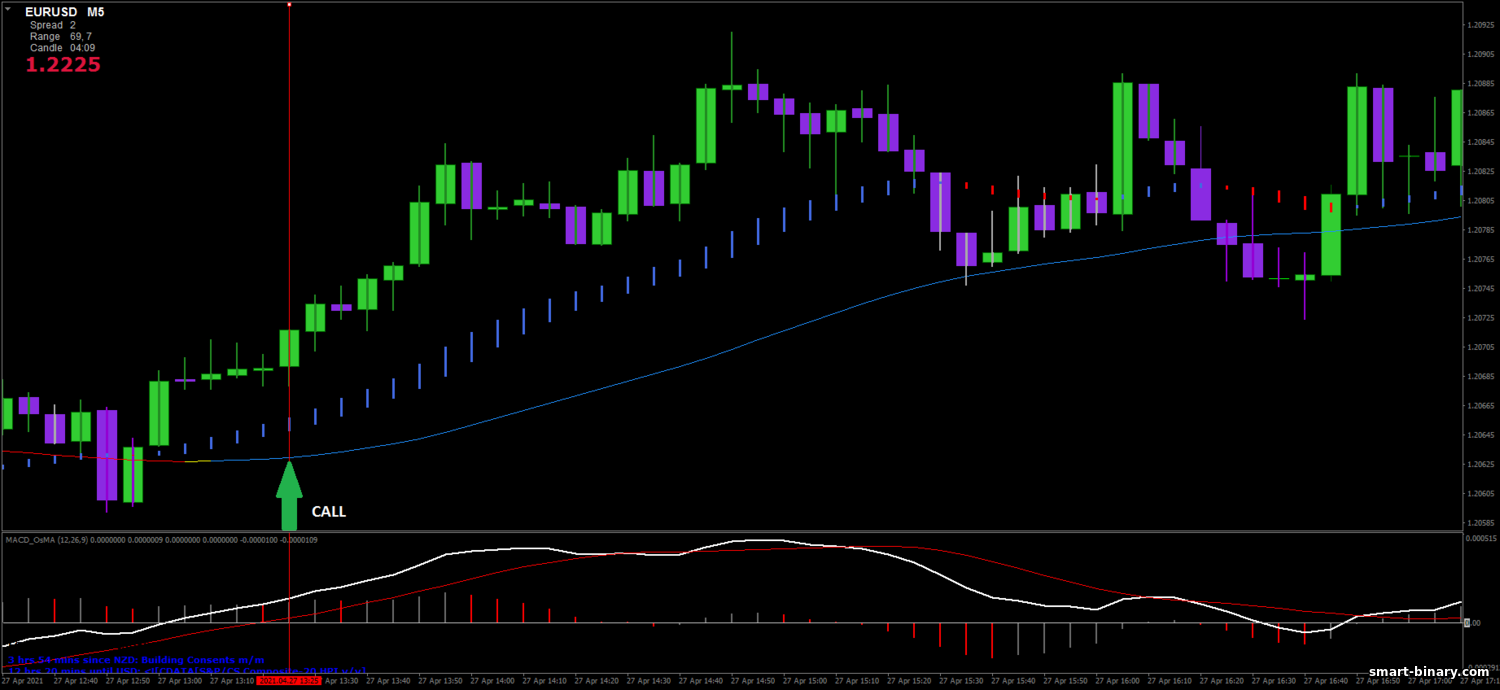This screenshot has width=1500, height=690.
Task: Click the 0.000515 indicator scale value
Action: pyautogui.click(x=1480, y=538)
